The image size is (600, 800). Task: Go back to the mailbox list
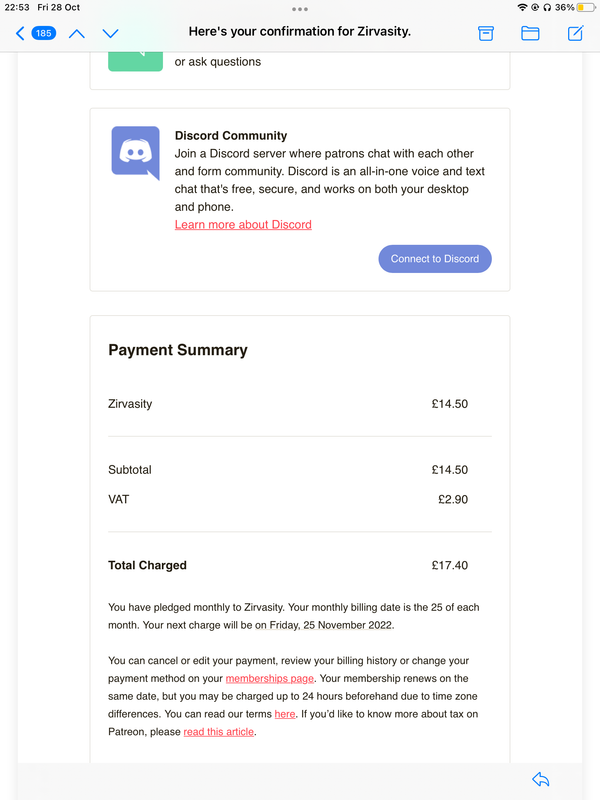tap(20, 34)
